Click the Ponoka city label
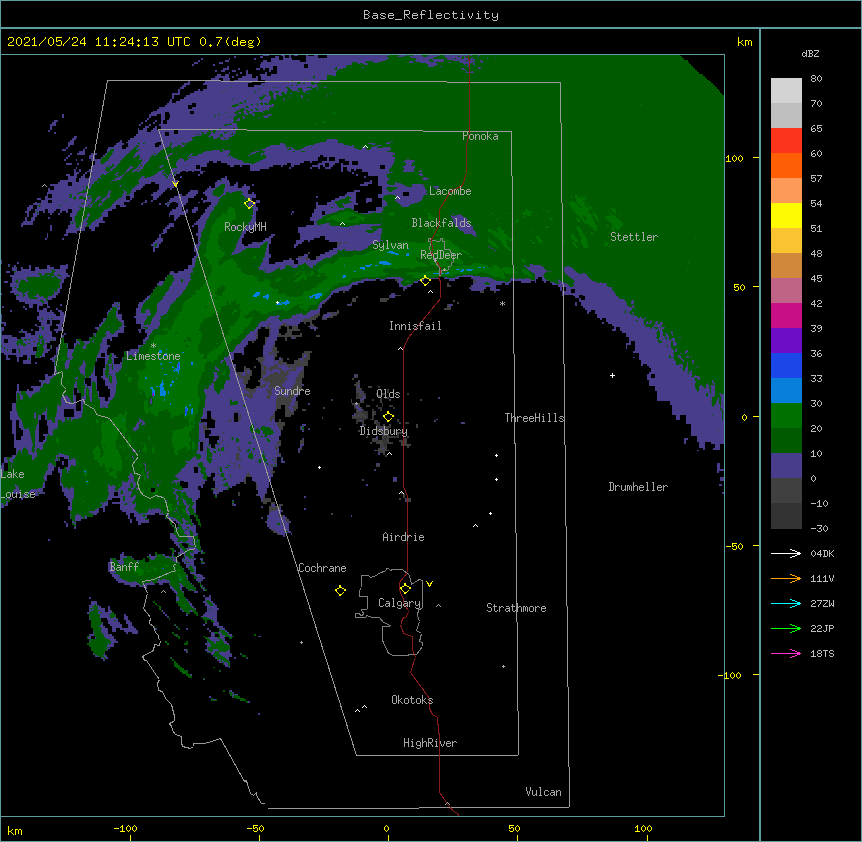 [x=480, y=136]
